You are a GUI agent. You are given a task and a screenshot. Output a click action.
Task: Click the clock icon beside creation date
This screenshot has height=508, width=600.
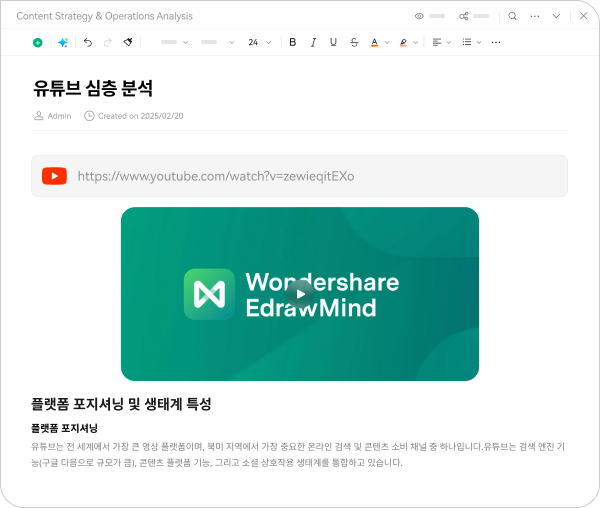coord(89,116)
